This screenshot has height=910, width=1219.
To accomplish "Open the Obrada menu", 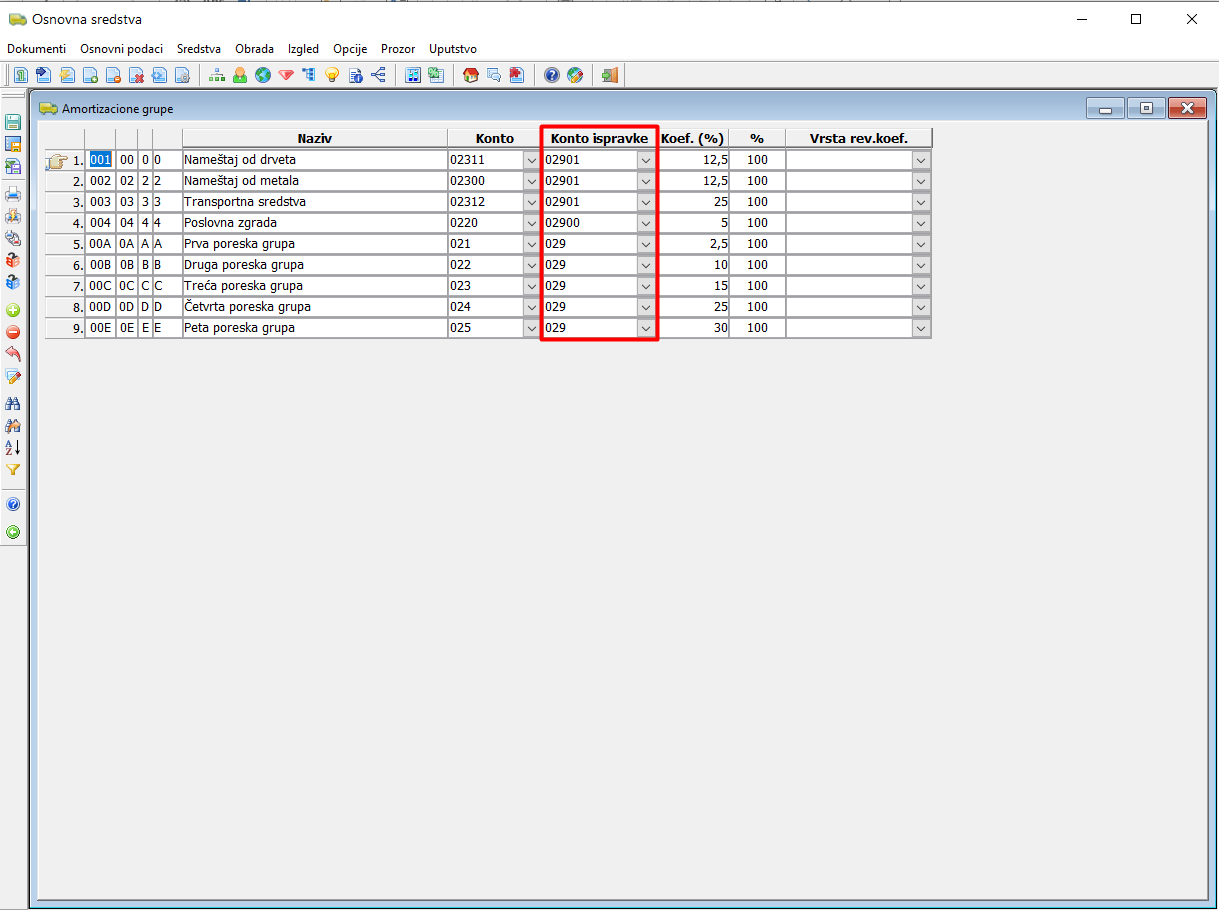I will [x=254, y=49].
